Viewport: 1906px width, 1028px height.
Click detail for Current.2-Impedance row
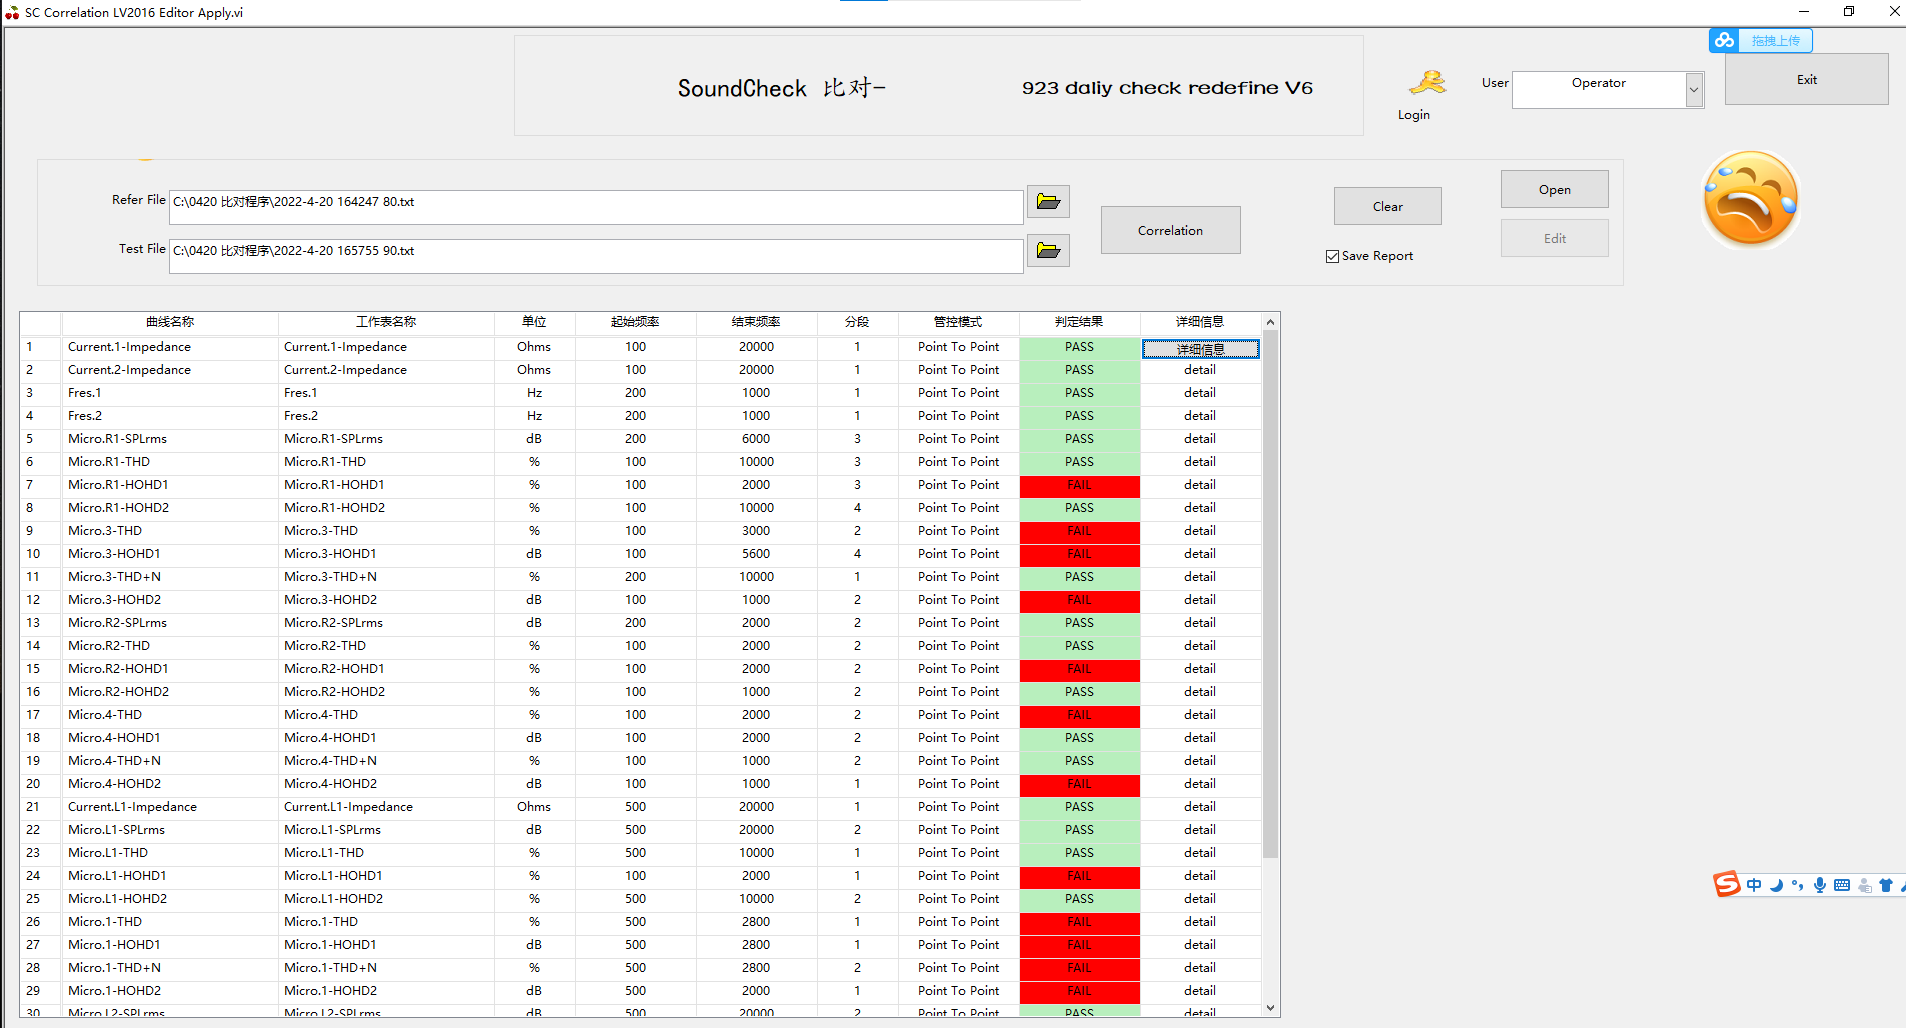pos(1200,370)
